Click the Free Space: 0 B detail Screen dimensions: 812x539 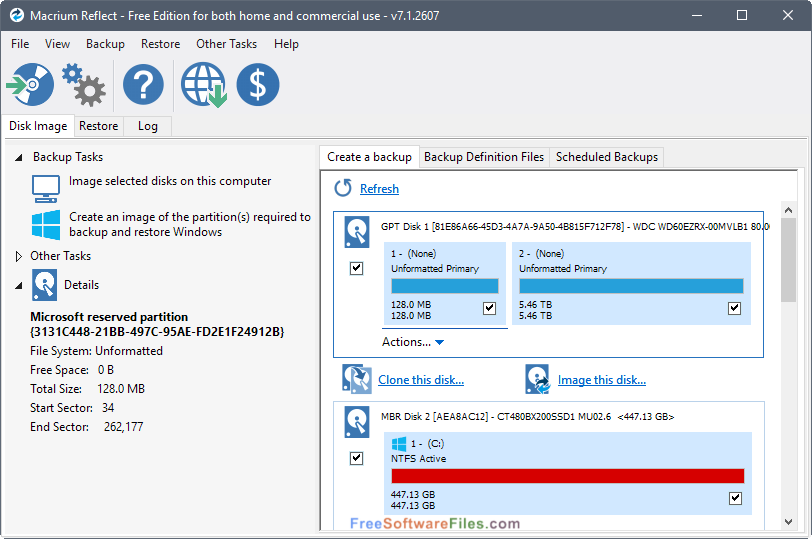tap(72, 370)
